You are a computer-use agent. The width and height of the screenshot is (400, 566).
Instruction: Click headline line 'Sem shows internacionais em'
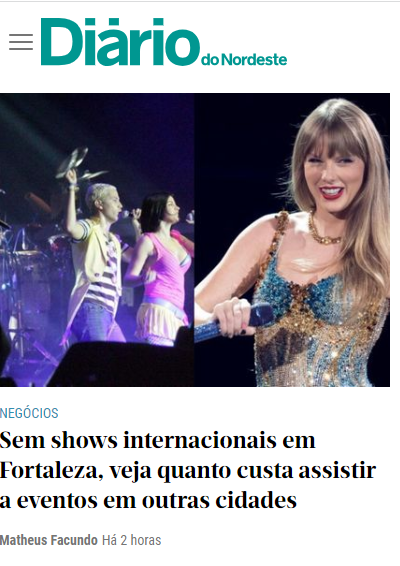click(158, 440)
